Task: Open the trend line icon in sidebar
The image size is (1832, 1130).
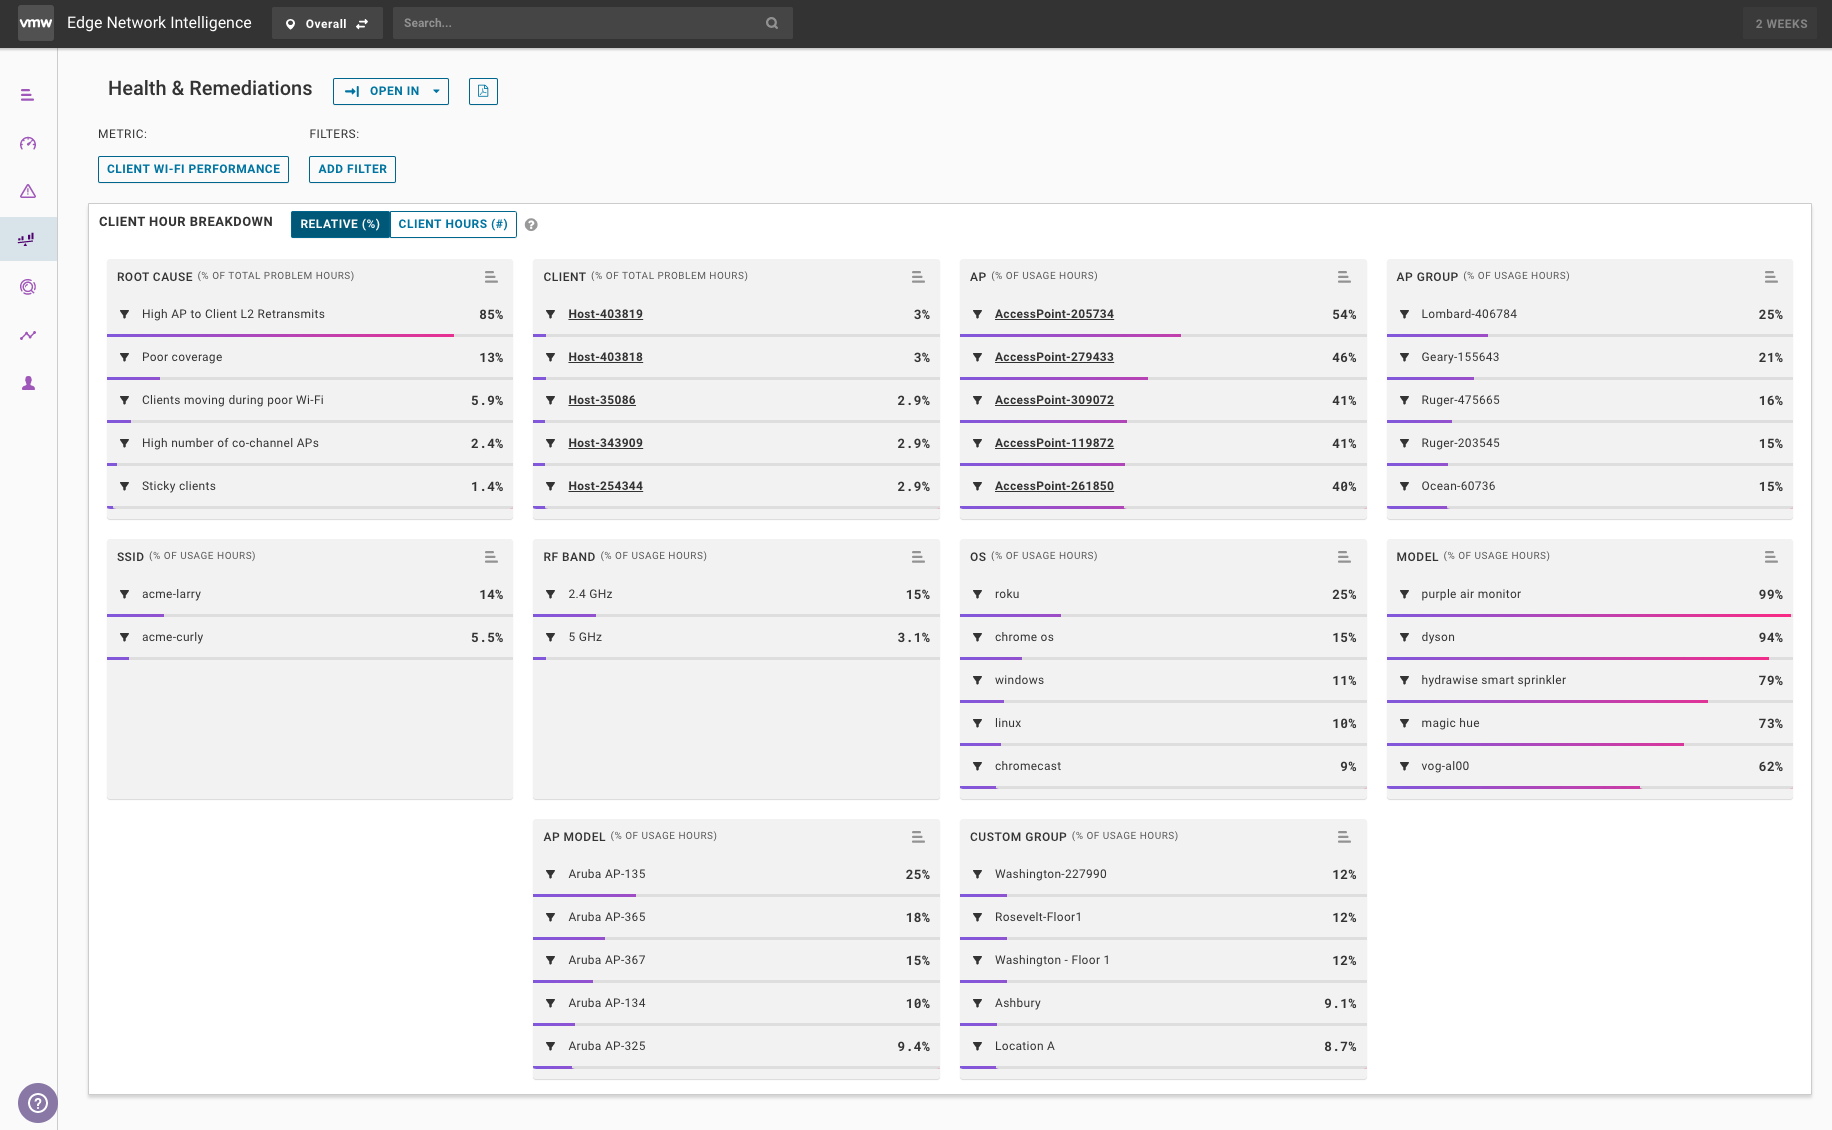Action: (x=28, y=335)
